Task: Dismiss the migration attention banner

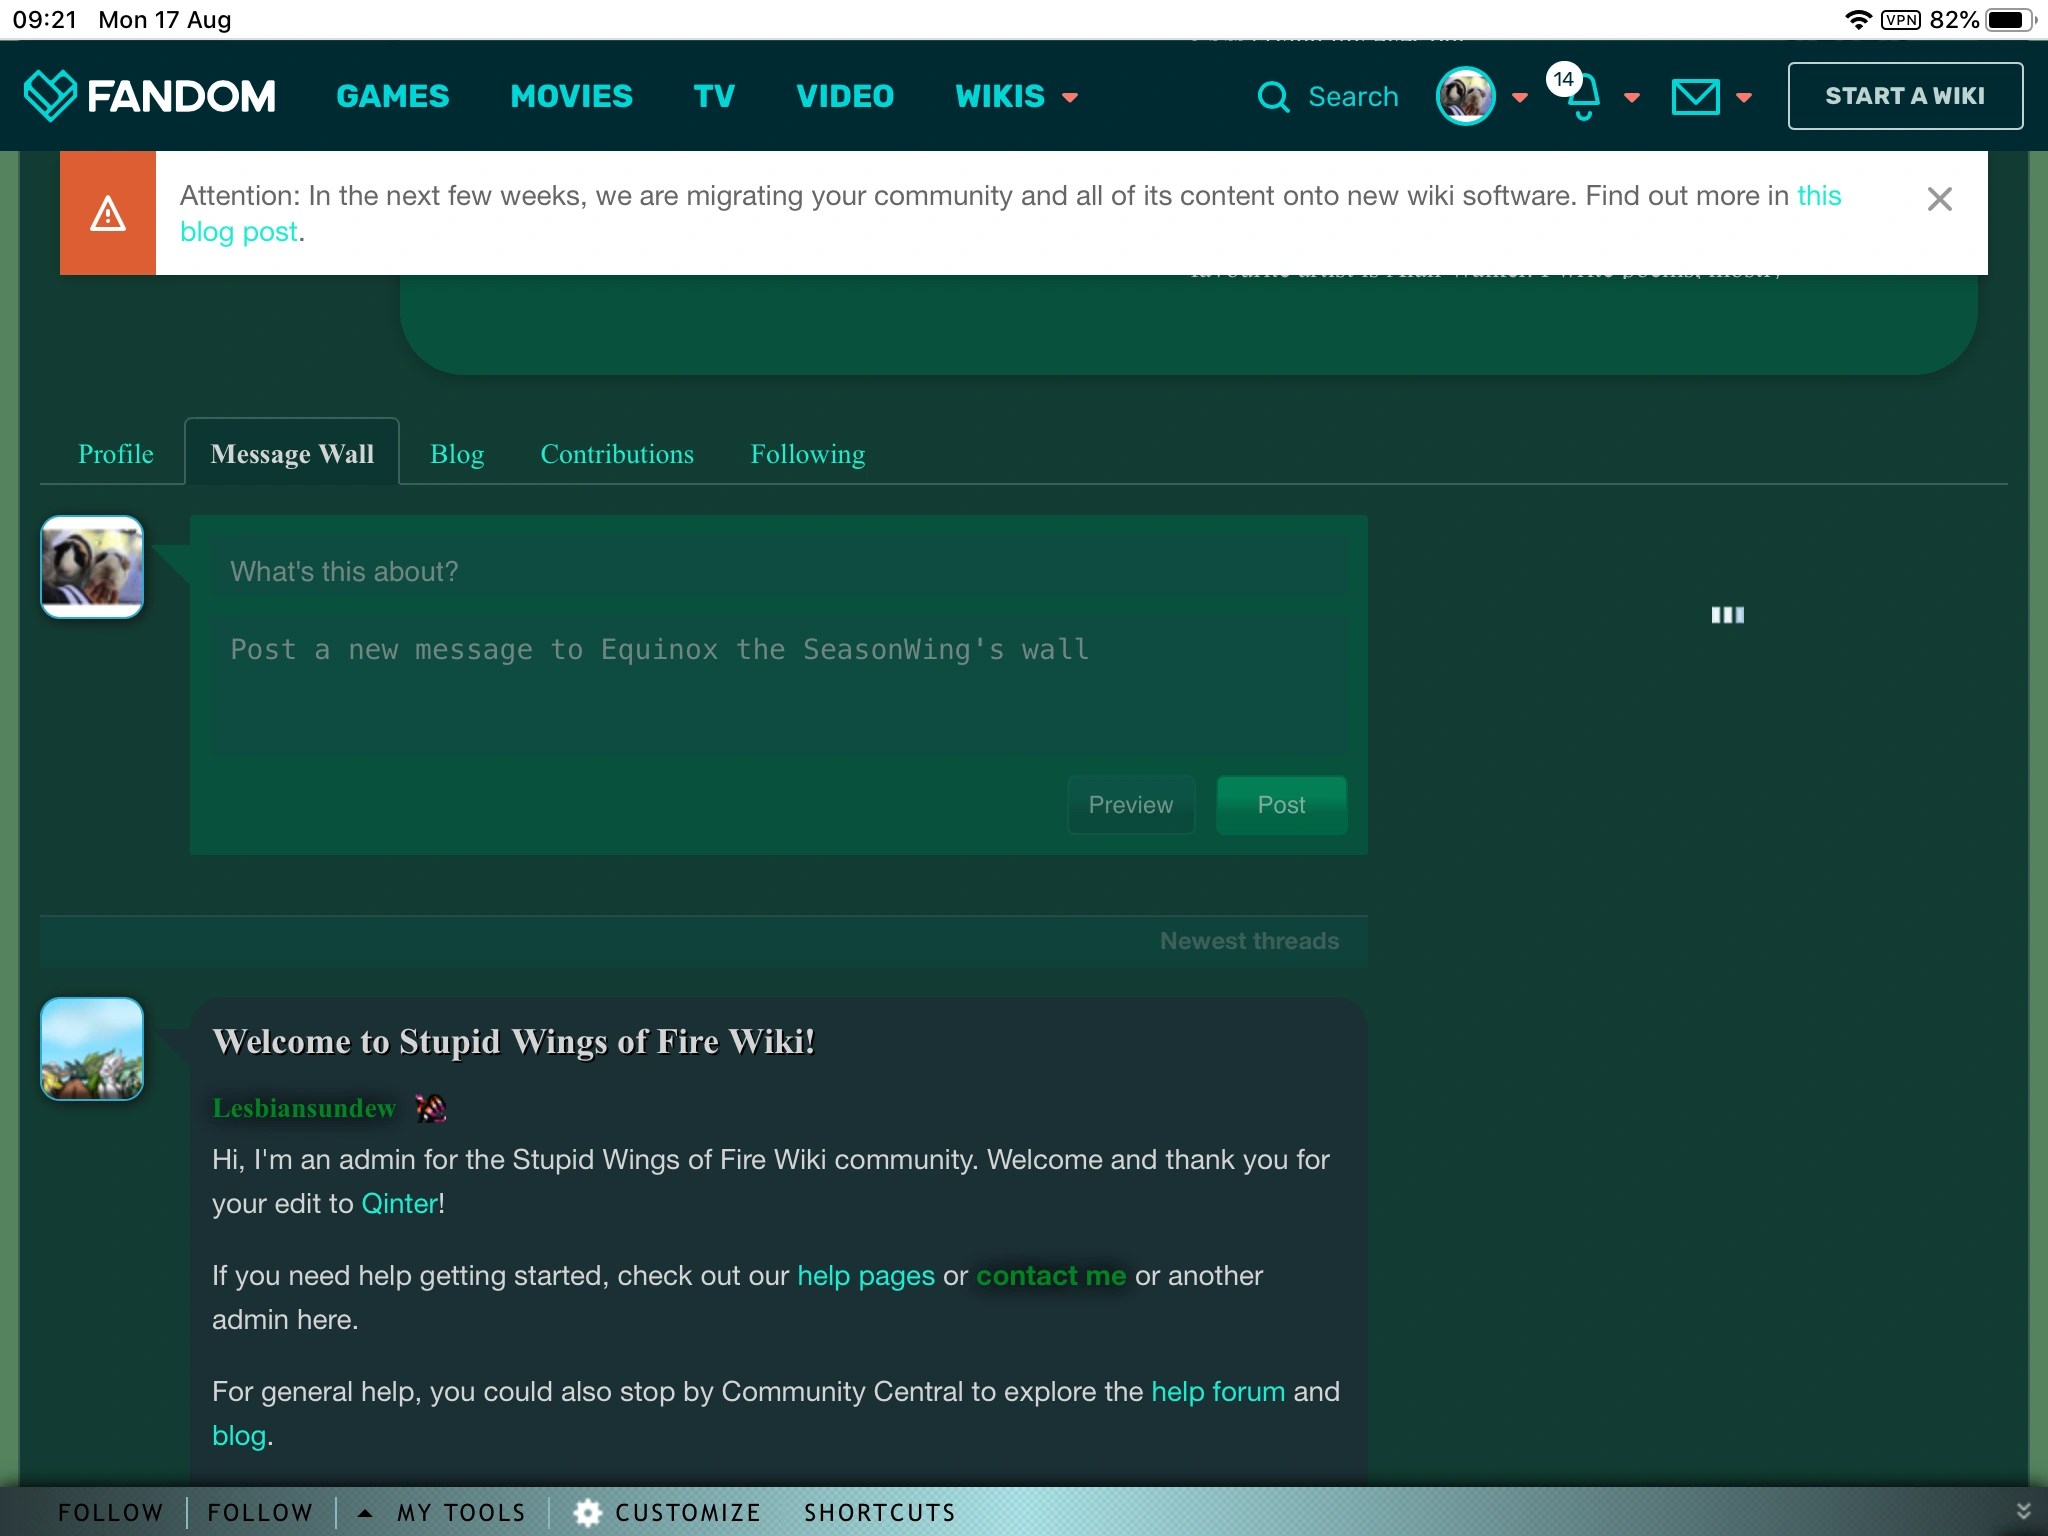Action: pyautogui.click(x=1939, y=199)
